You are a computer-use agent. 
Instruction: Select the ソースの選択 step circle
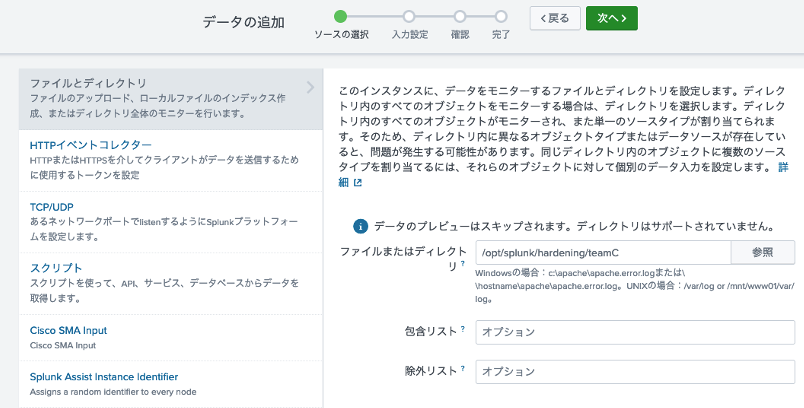(x=340, y=16)
